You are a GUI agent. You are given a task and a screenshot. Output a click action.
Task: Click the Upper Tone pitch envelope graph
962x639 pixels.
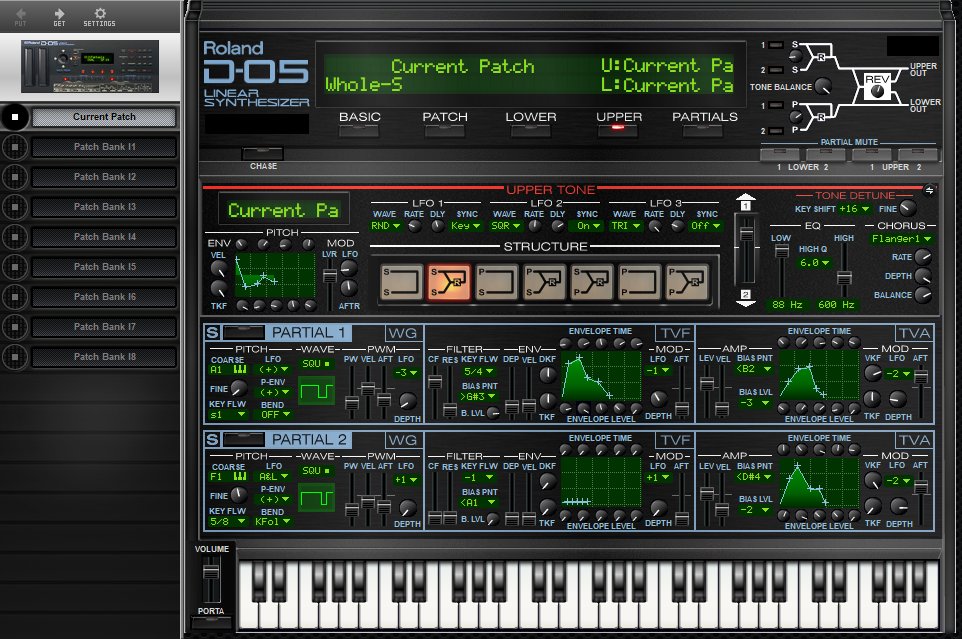(275, 275)
